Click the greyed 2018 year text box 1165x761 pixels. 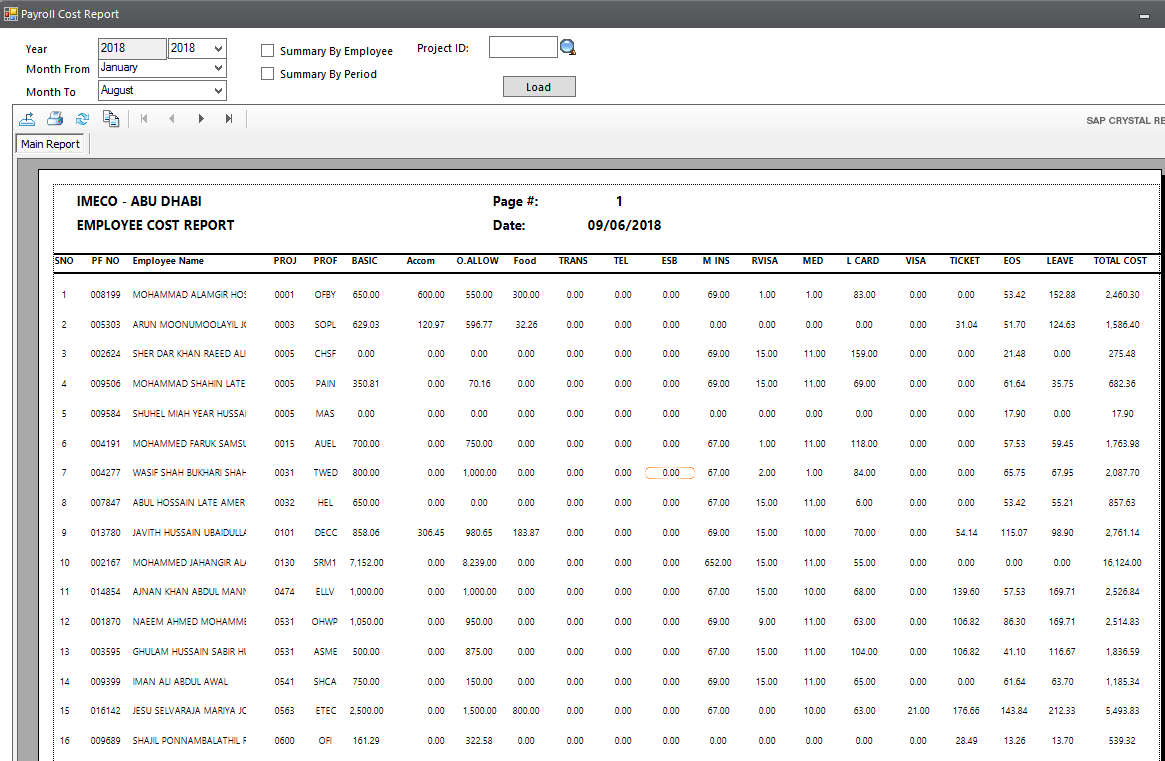(132, 48)
